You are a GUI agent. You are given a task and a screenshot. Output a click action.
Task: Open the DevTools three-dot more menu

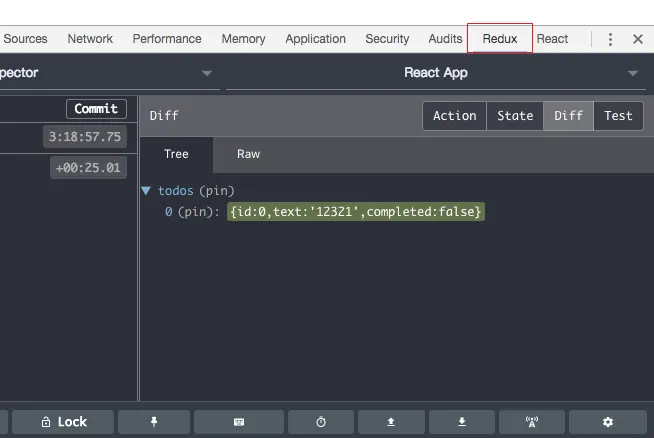610,39
